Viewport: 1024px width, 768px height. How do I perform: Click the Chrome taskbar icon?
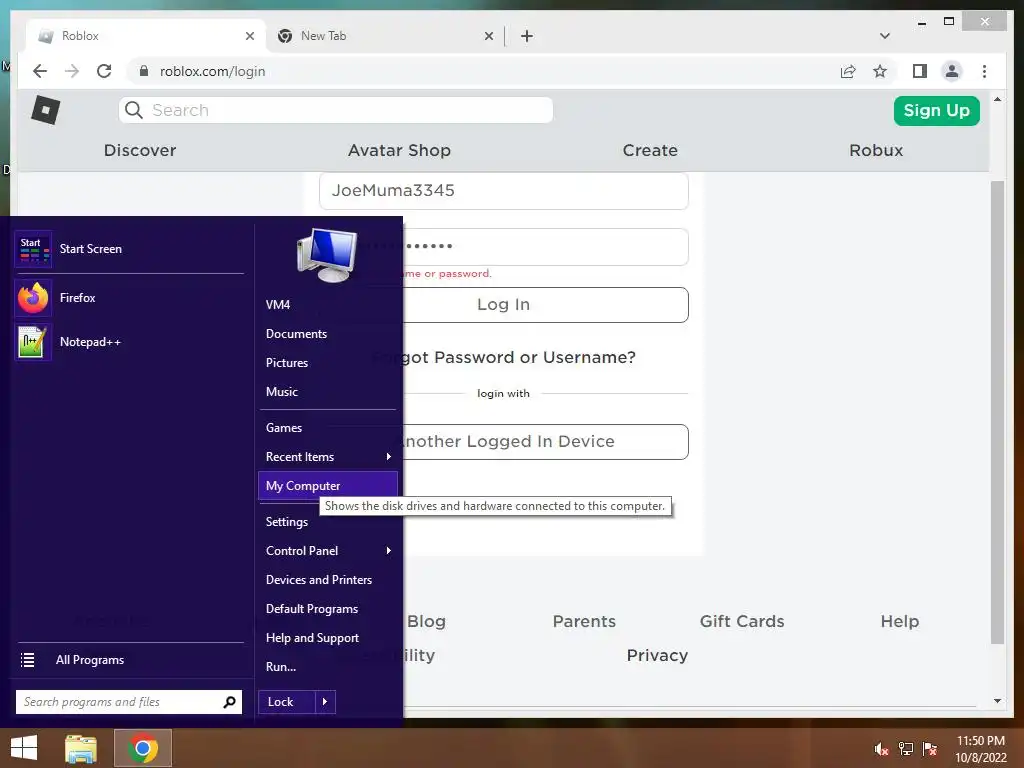[143, 748]
